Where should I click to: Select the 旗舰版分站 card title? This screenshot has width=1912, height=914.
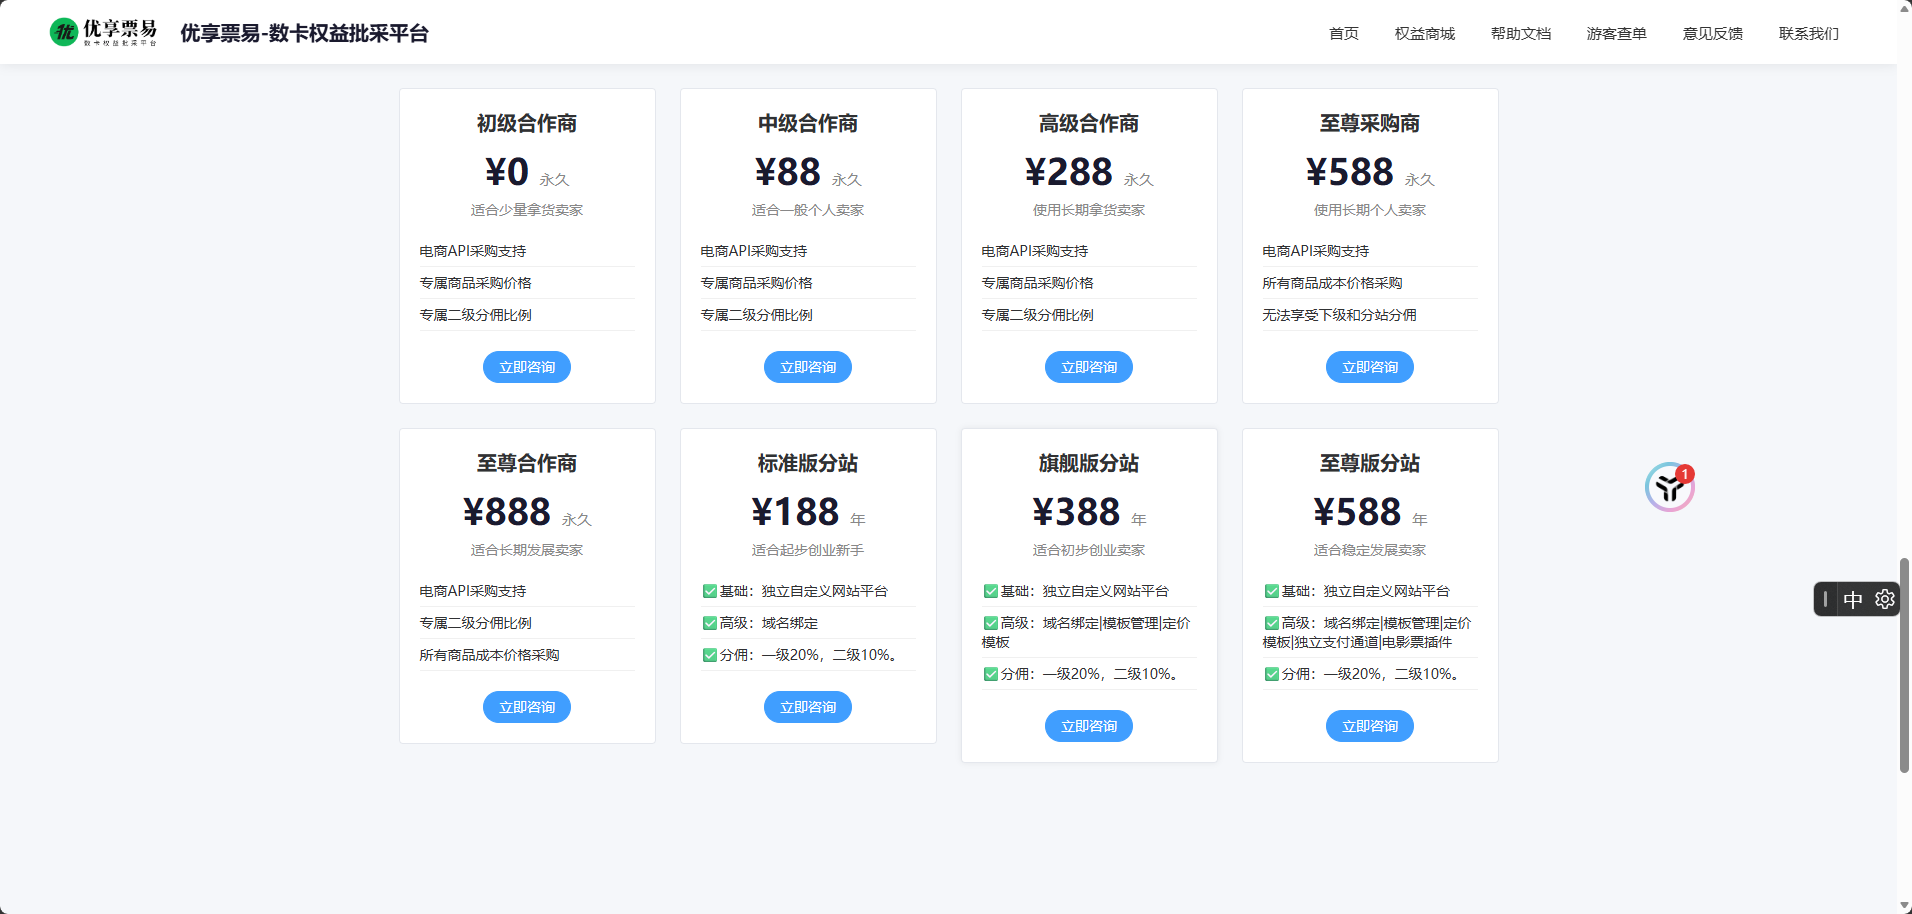(x=1089, y=463)
